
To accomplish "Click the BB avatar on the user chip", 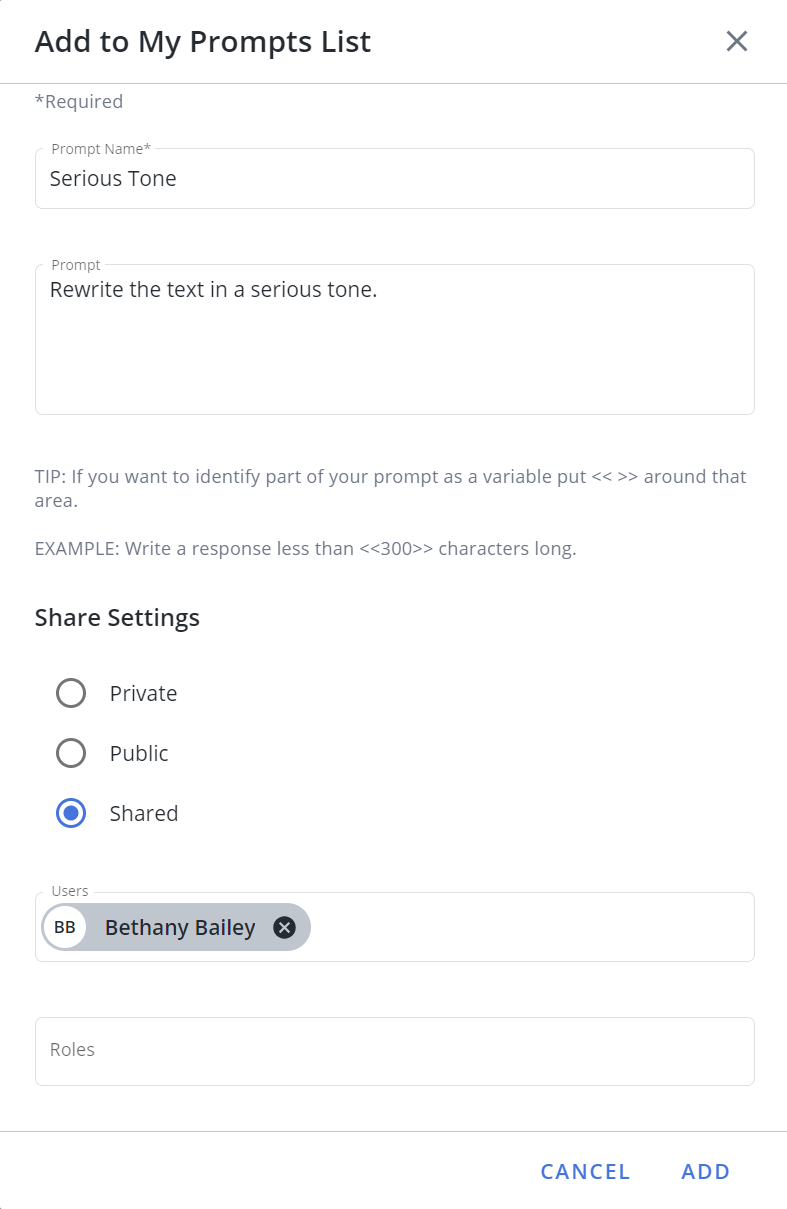I will (65, 927).
